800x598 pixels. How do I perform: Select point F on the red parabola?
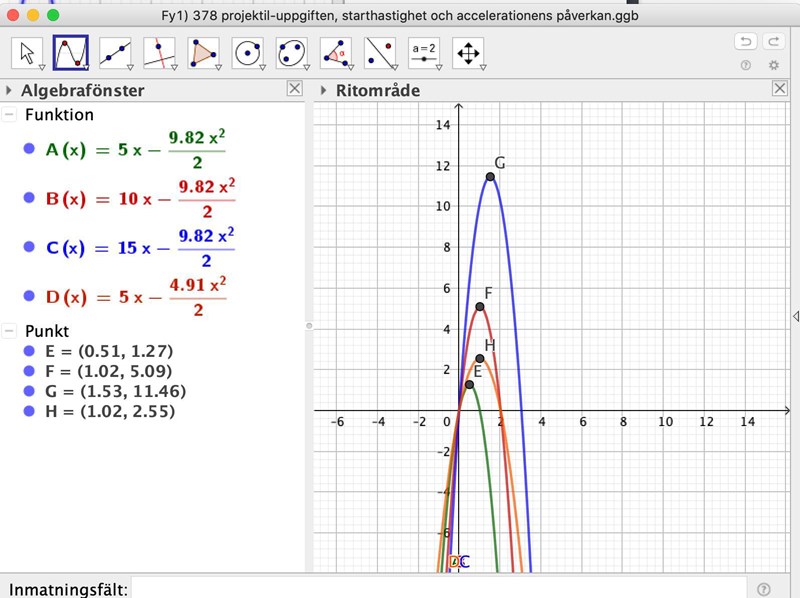[480, 307]
